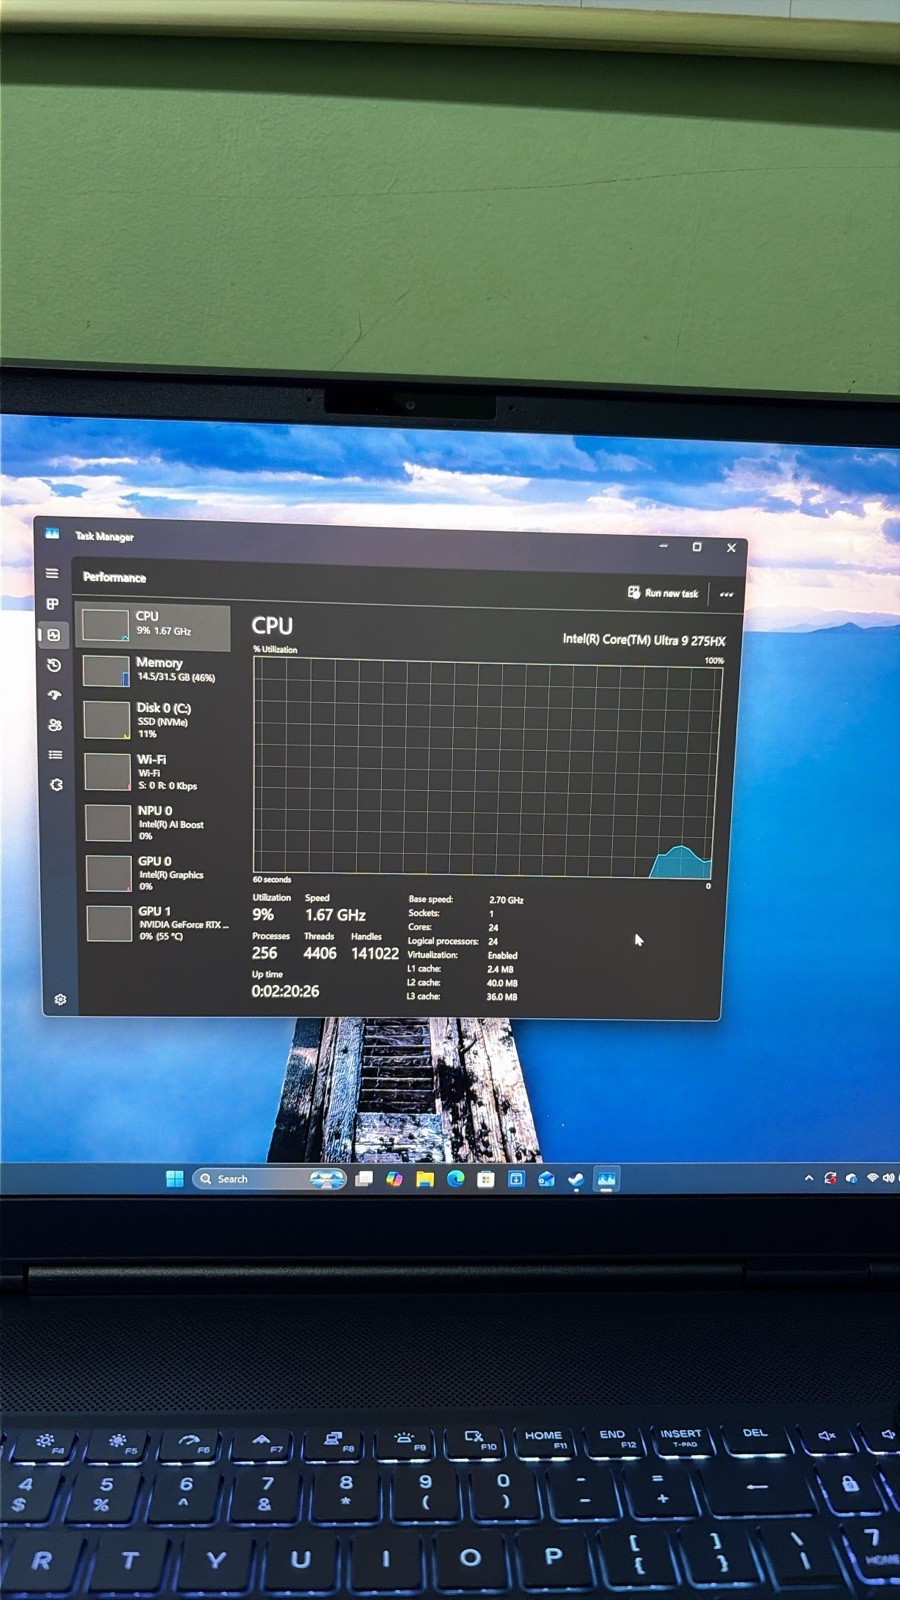Image resolution: width=900 pixels, height=1600 pixels.
Task: Click the 141022 handles value
Action: tap(375, 954)
